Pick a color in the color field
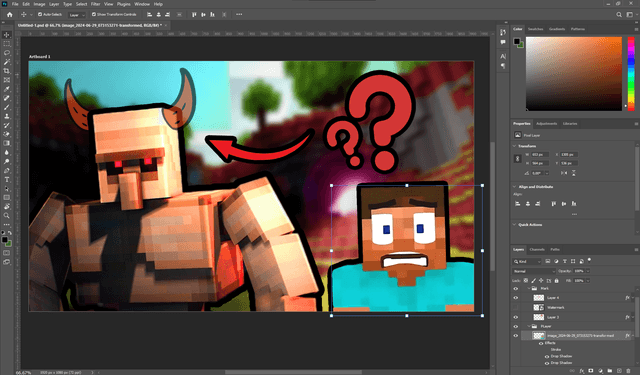 (573, 74)
